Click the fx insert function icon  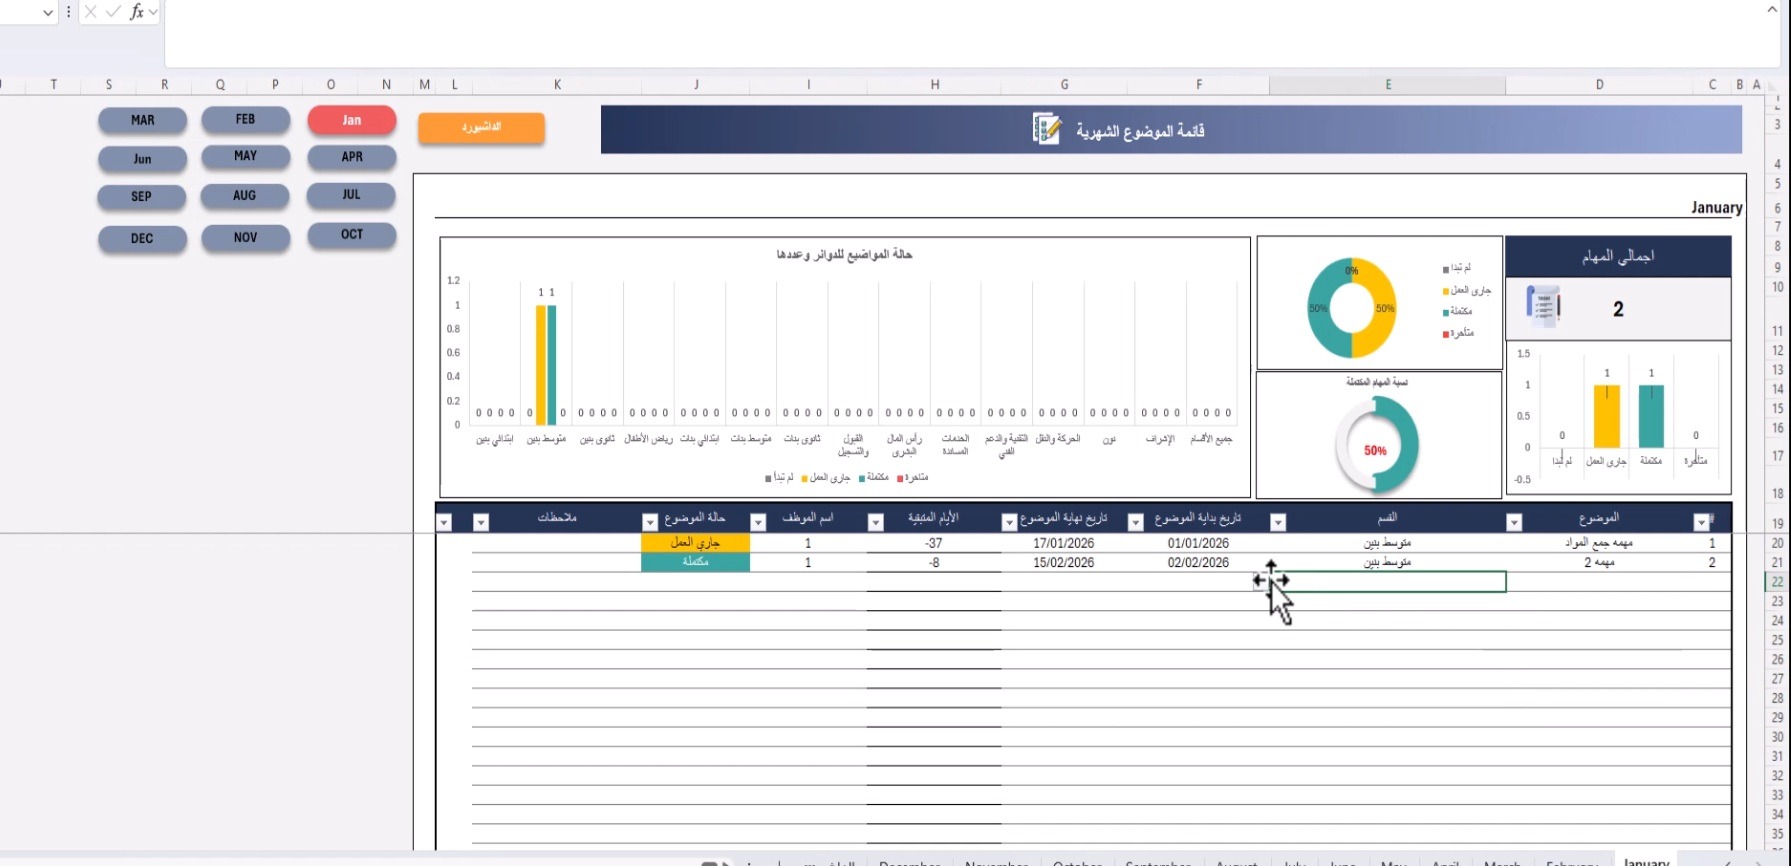137,12
